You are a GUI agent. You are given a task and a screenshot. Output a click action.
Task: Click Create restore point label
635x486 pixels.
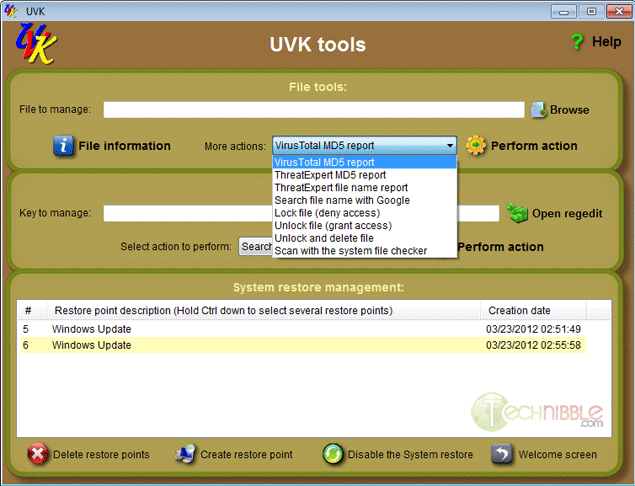(x=246, y=454)
